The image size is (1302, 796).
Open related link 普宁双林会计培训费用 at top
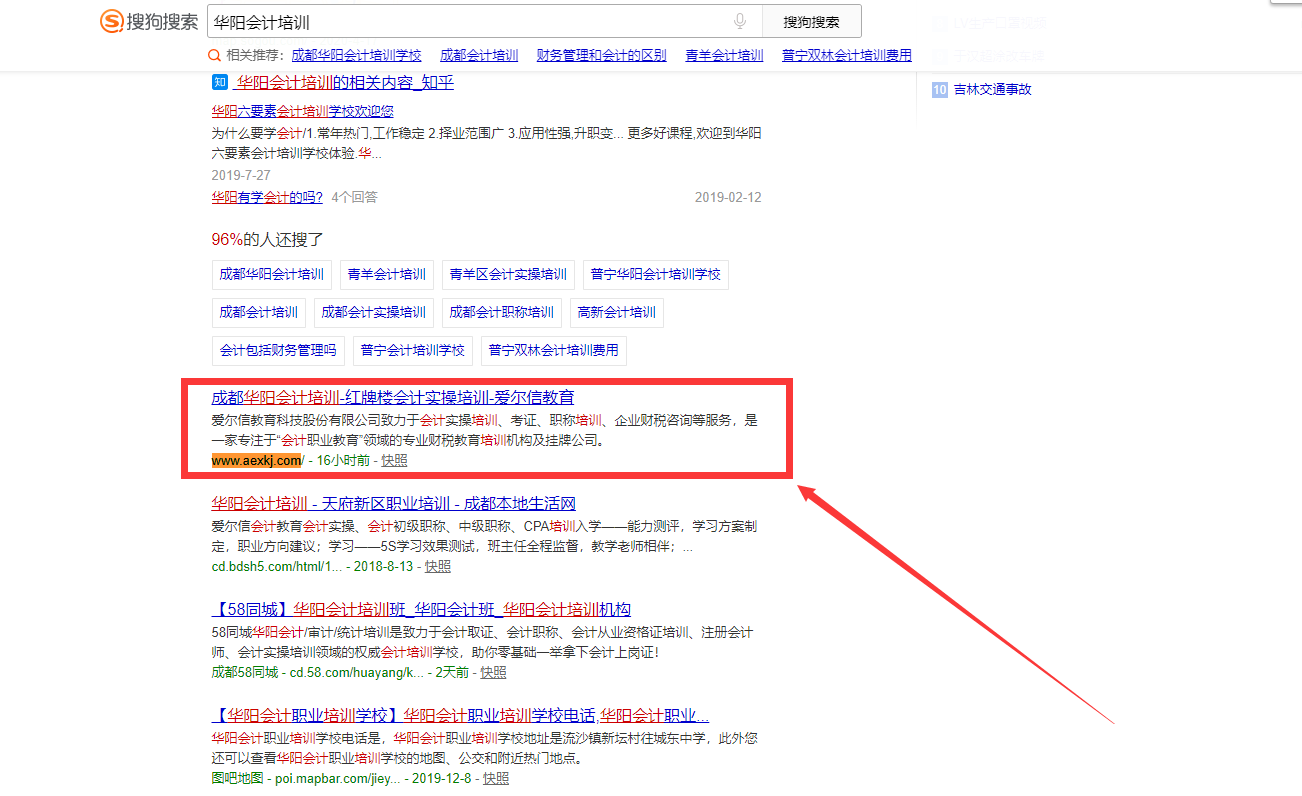[847, 56]
